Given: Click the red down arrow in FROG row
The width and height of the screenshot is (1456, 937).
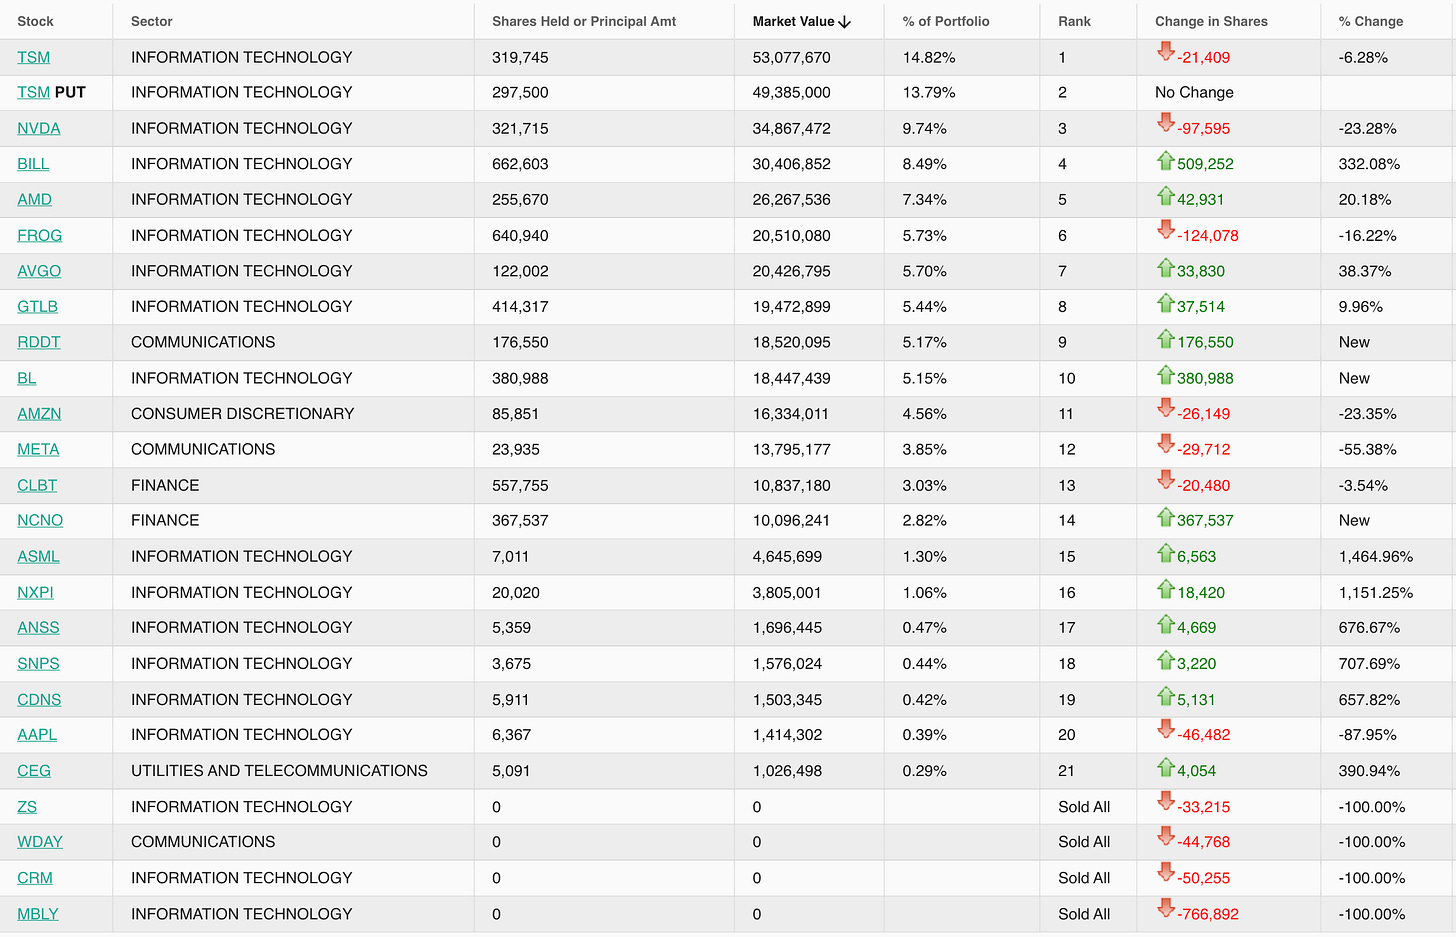Looking at the screenshot, I should click(1165, 229).
